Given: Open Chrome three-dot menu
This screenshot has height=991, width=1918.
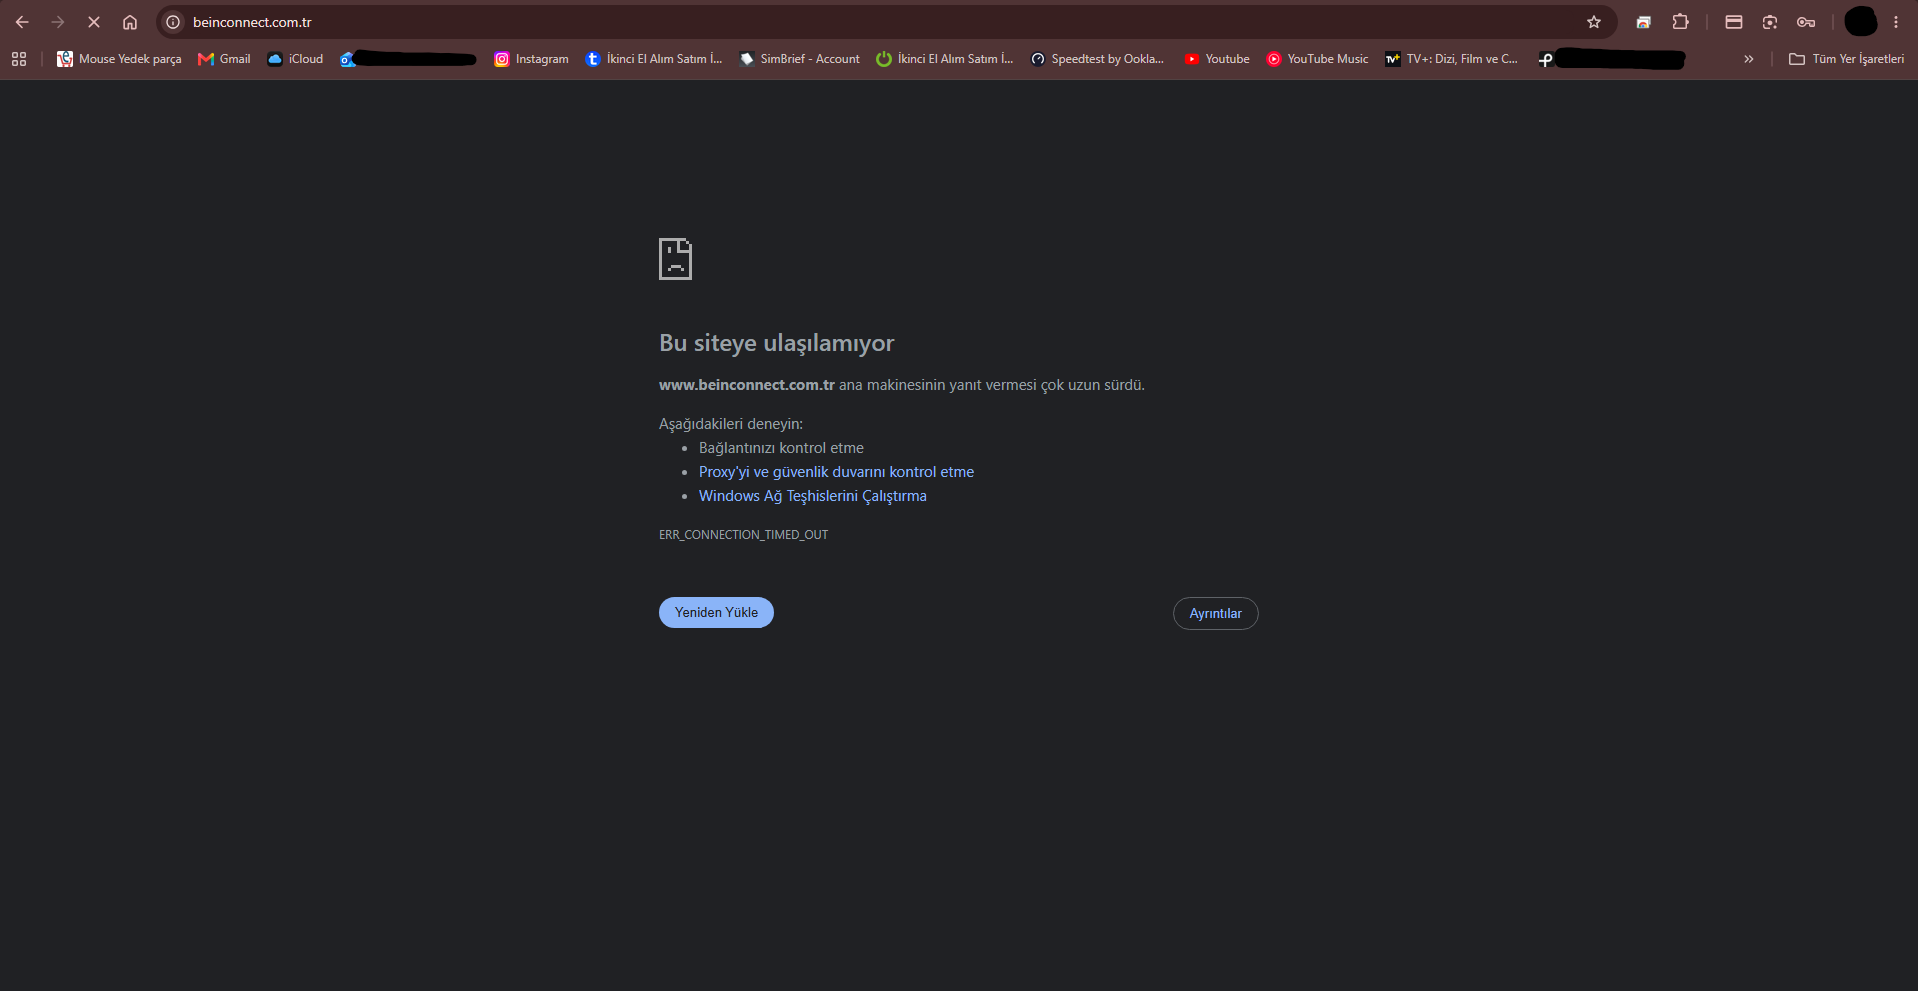Looking at the screenshot, I should [x=1896, y=22].
